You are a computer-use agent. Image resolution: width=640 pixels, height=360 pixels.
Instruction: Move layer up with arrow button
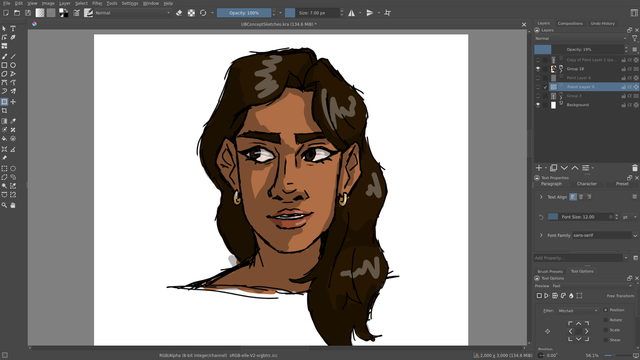[575, 168]
